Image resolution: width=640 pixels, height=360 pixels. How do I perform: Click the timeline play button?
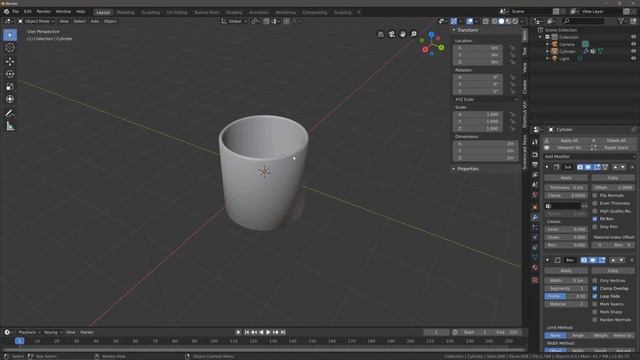[268, 332]
